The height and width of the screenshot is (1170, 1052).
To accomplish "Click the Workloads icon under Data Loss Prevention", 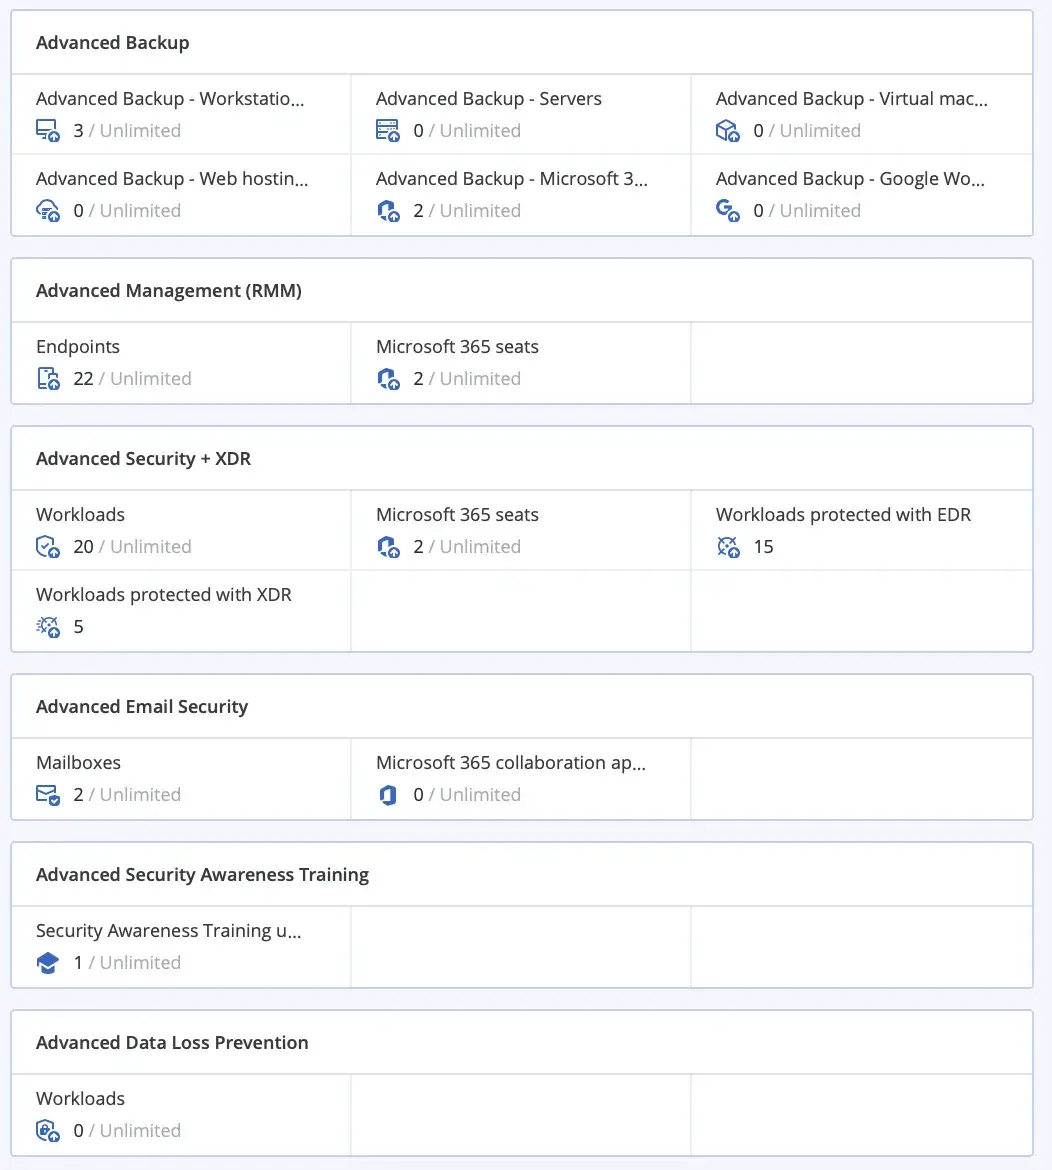I will [48, 1130].
